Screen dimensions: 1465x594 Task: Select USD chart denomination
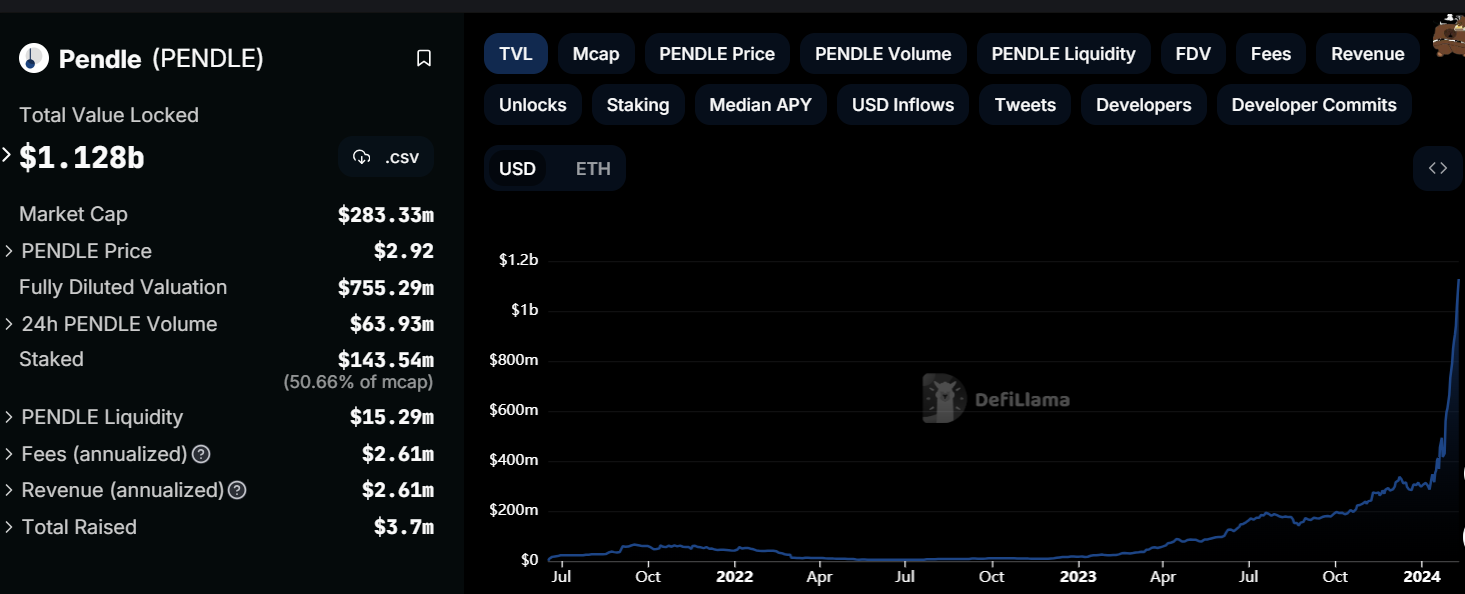[x=517, y=168]
